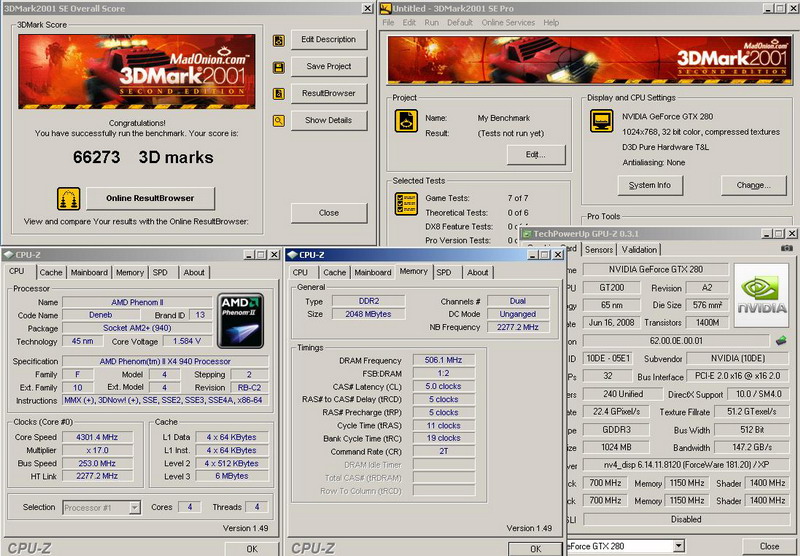The image size is (800, 556).
Task: Open the File menu in 3DMark2001 SE Pro
Action: (388, 22)
